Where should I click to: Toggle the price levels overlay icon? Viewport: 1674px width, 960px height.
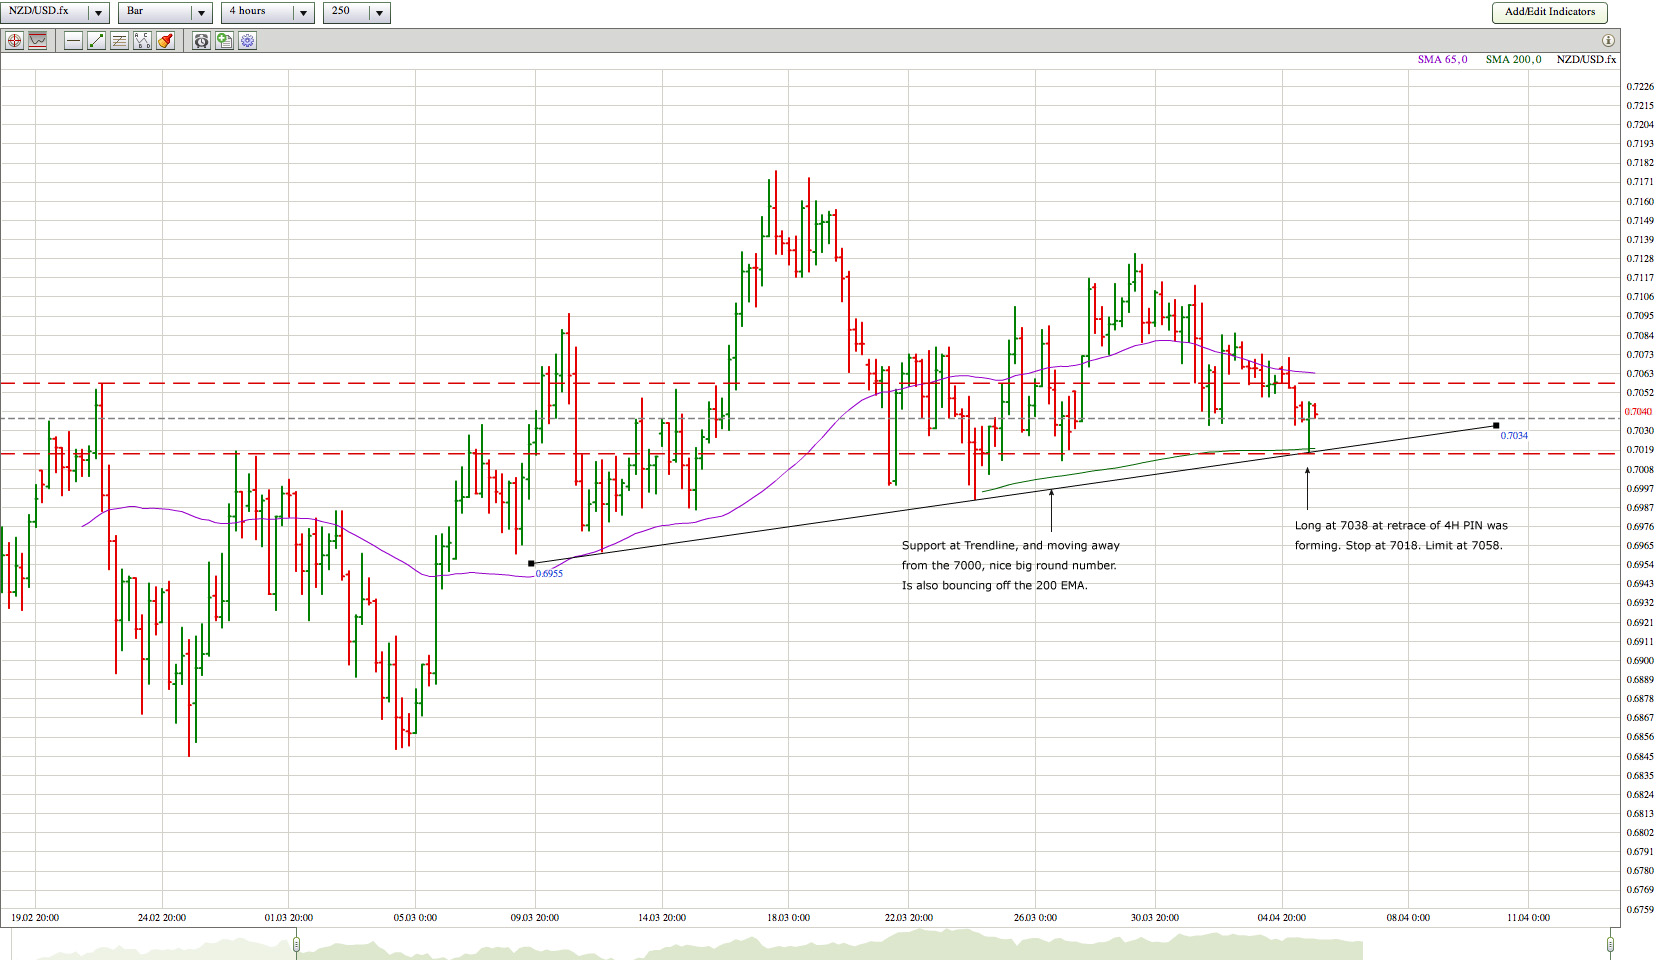(38, 41)
